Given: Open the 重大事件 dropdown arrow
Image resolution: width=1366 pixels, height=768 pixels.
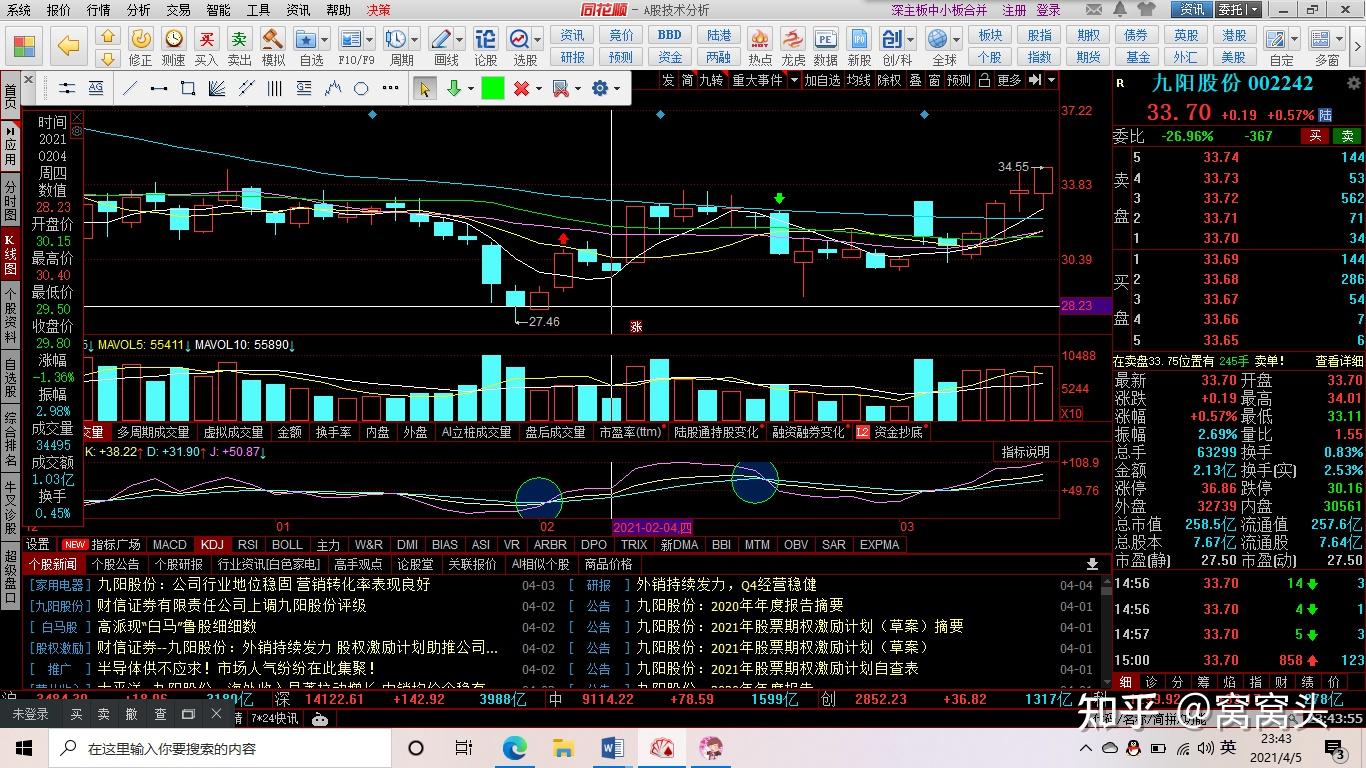Looking at the screenshot, I should tap(794, 80).
